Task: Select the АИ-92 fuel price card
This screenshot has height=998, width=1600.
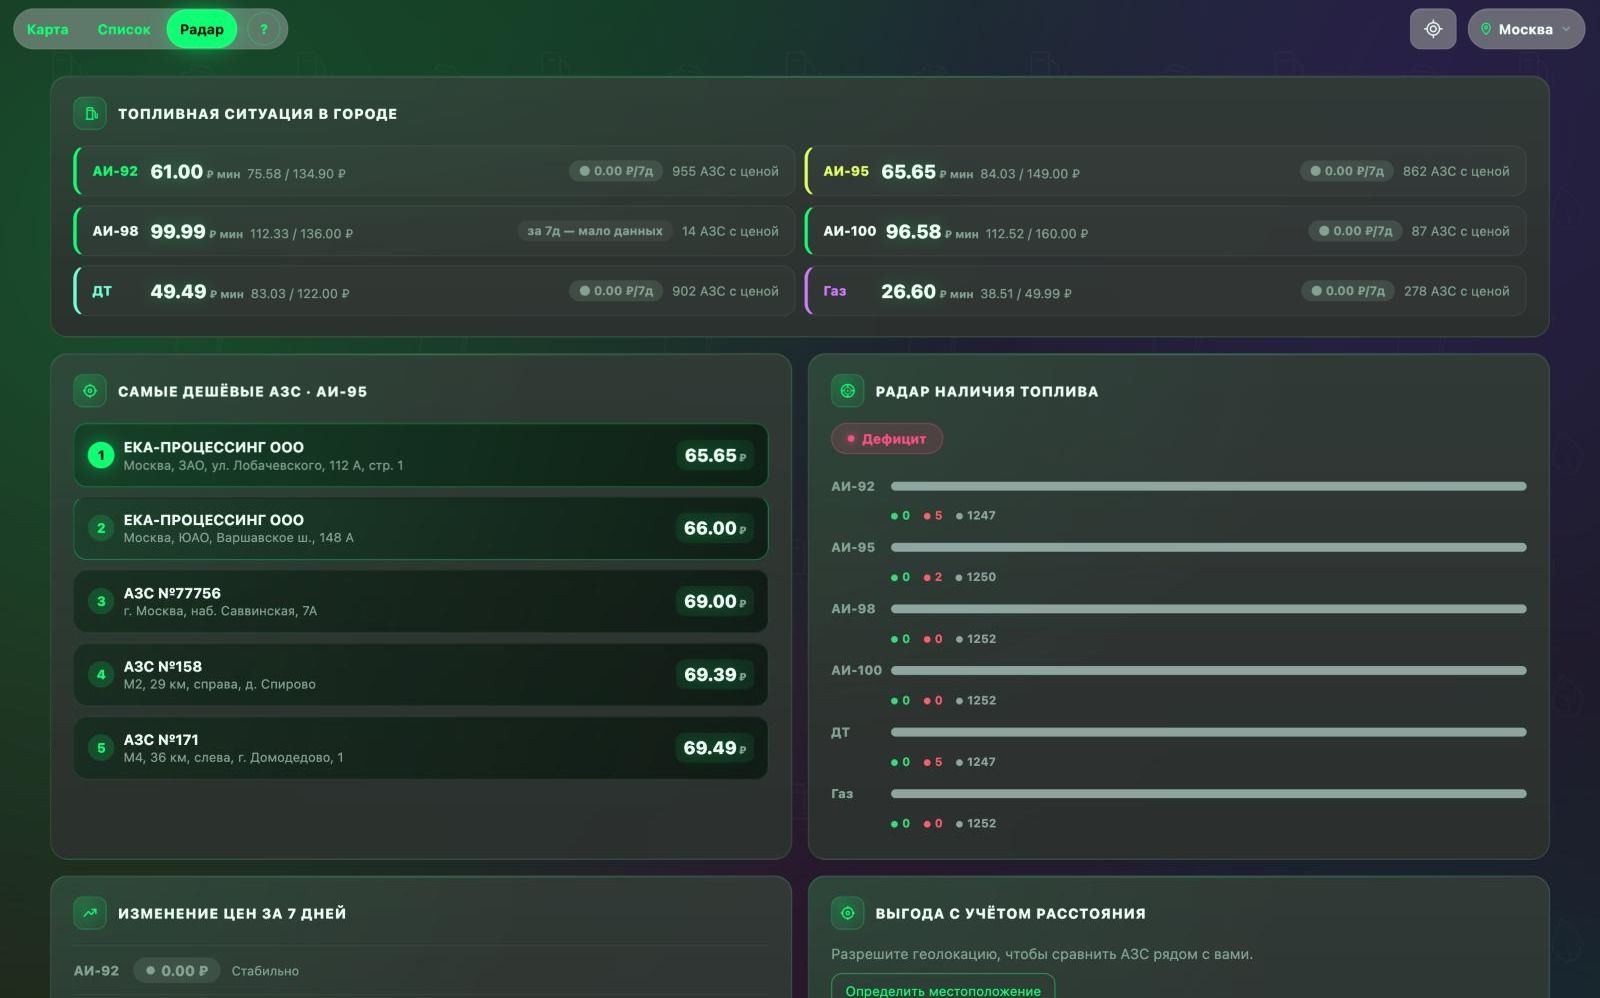Action: (x=434, y=171)
